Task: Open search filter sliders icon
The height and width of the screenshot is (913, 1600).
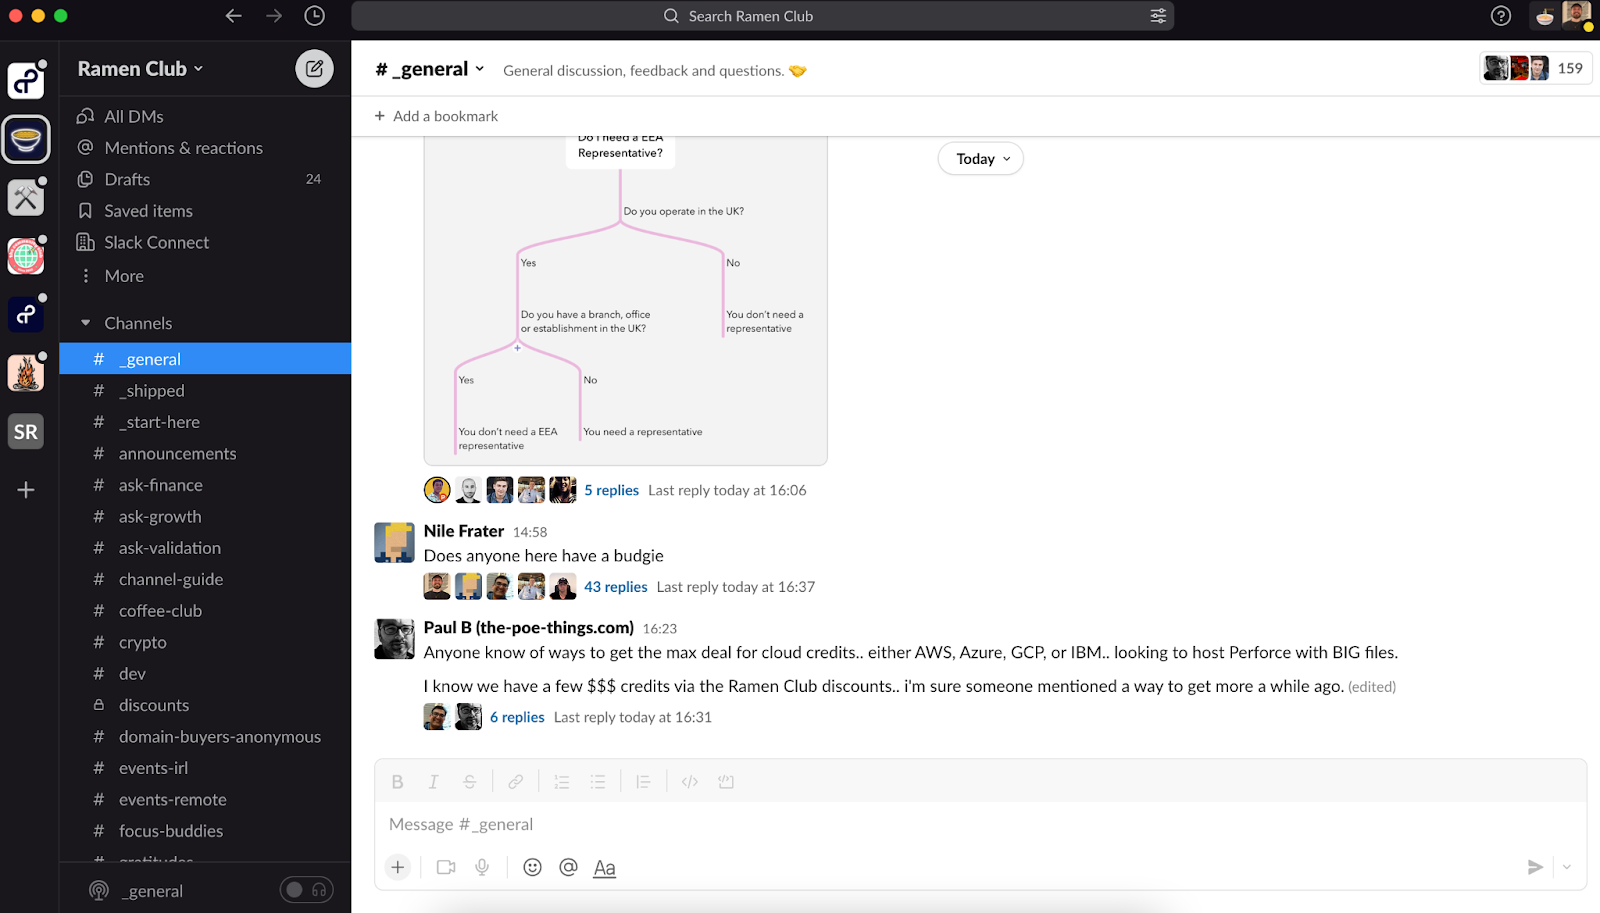Action: point(1158,16)
